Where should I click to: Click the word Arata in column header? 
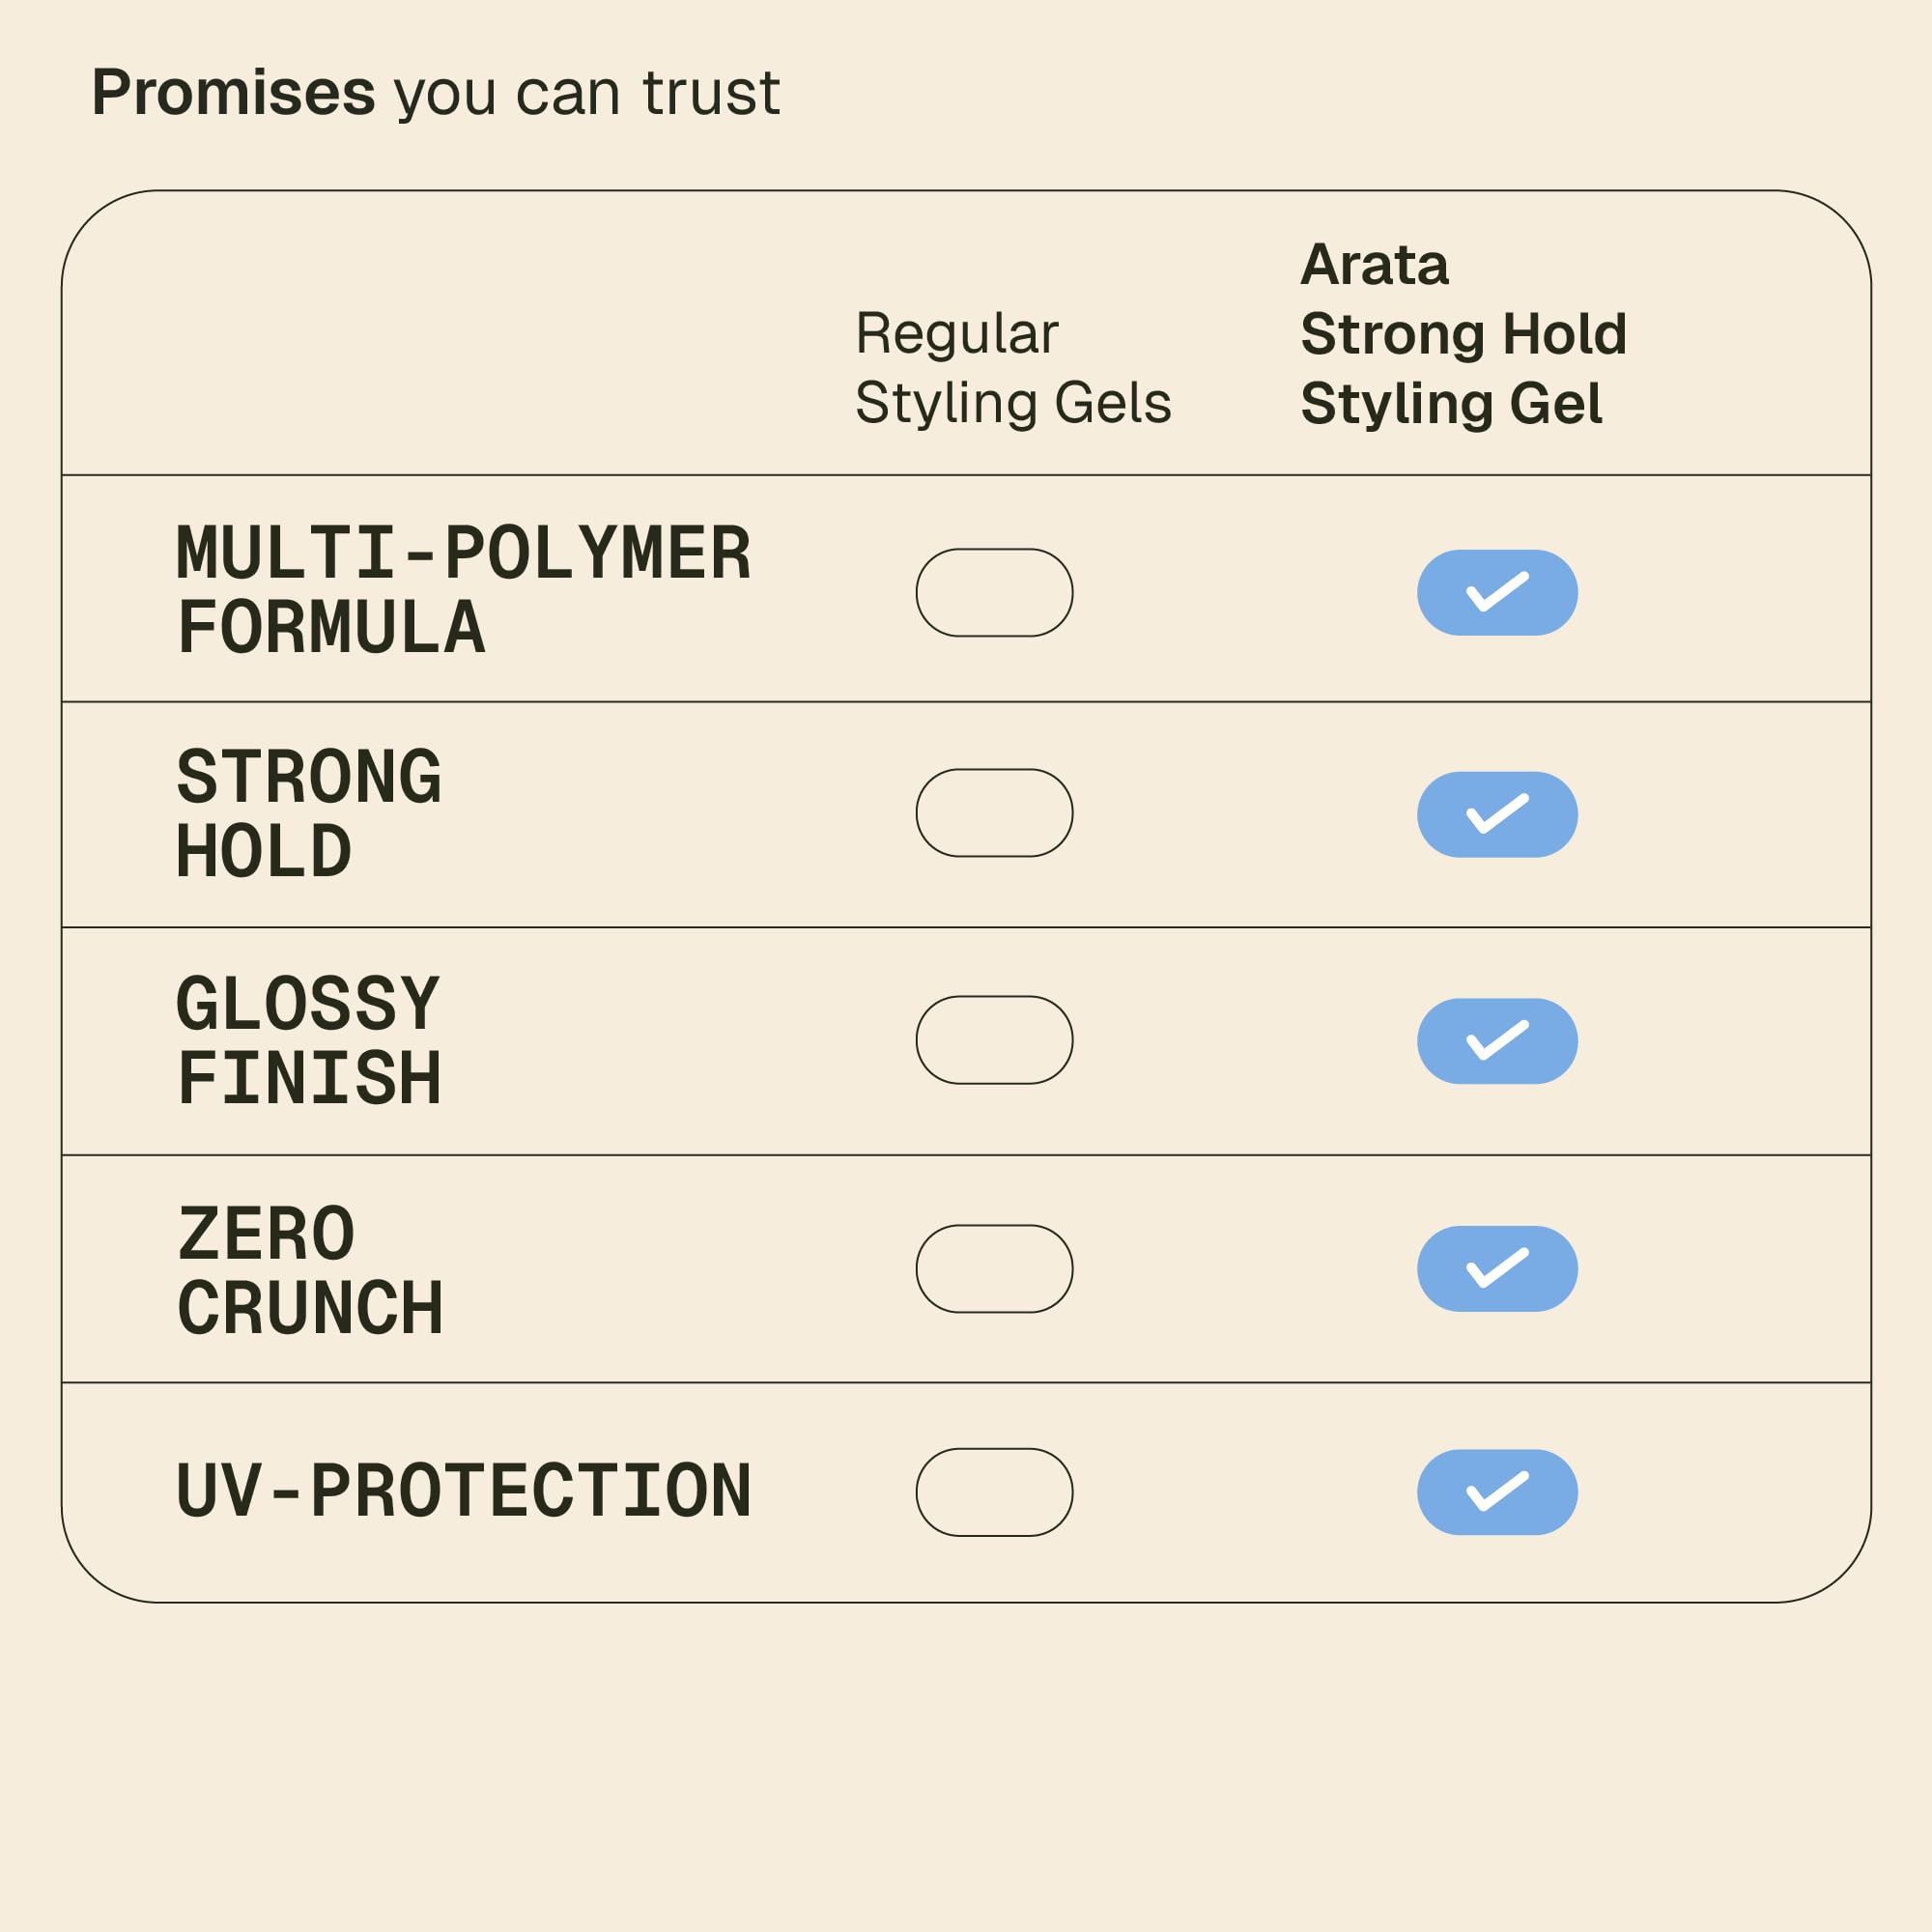1374,265
